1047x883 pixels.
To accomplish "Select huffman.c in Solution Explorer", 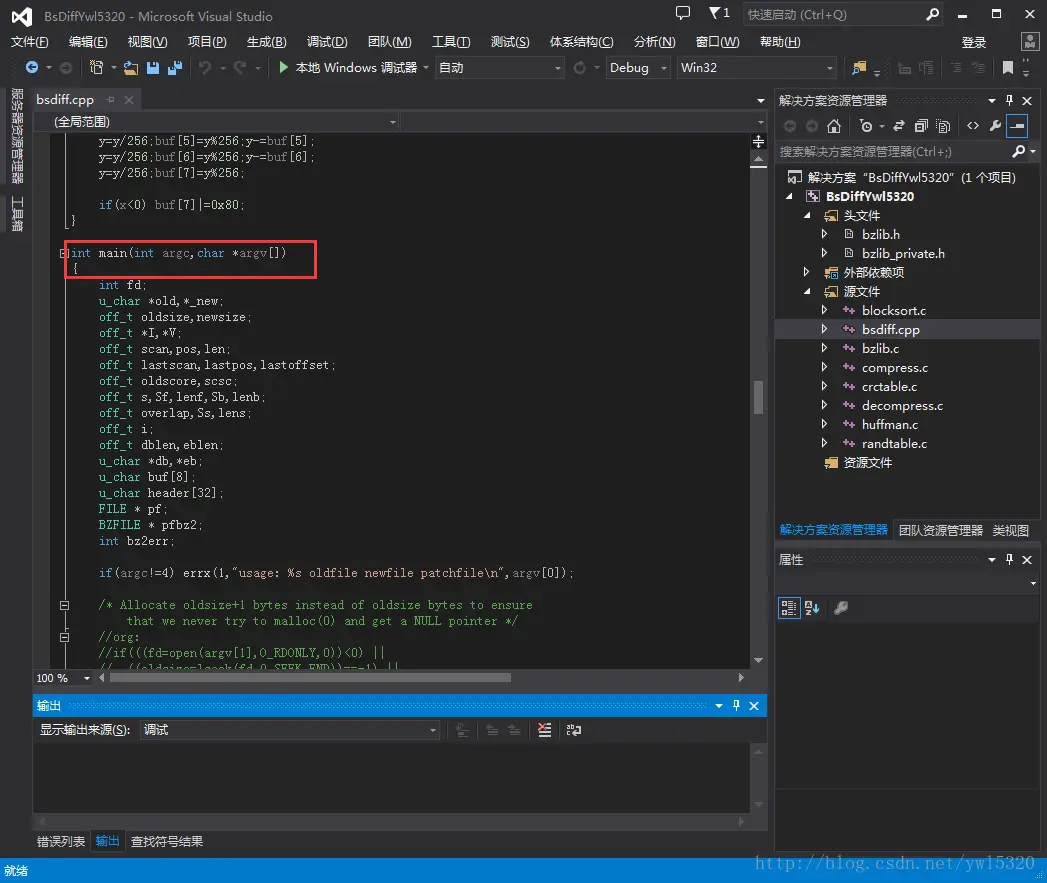I will (889, 424).
